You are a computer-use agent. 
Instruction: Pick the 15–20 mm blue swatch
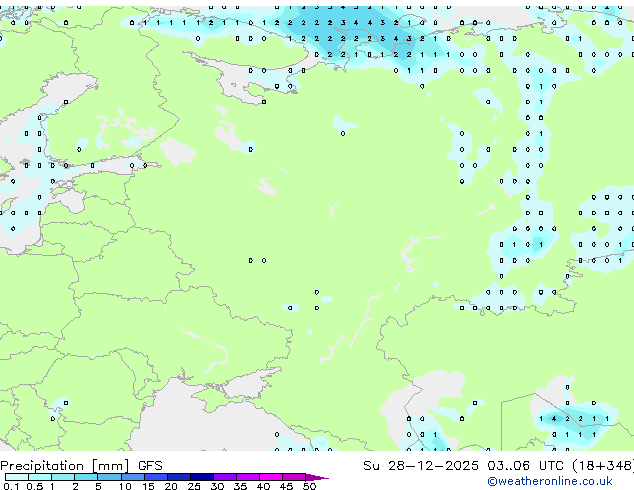pyautogui.click(x=155, y=477)
